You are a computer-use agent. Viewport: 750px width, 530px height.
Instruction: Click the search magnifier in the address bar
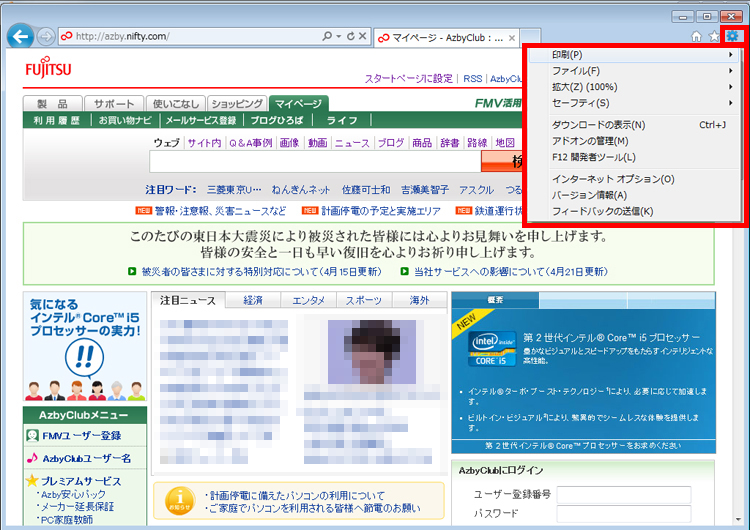pyautogui.click(x=327, y=36)
